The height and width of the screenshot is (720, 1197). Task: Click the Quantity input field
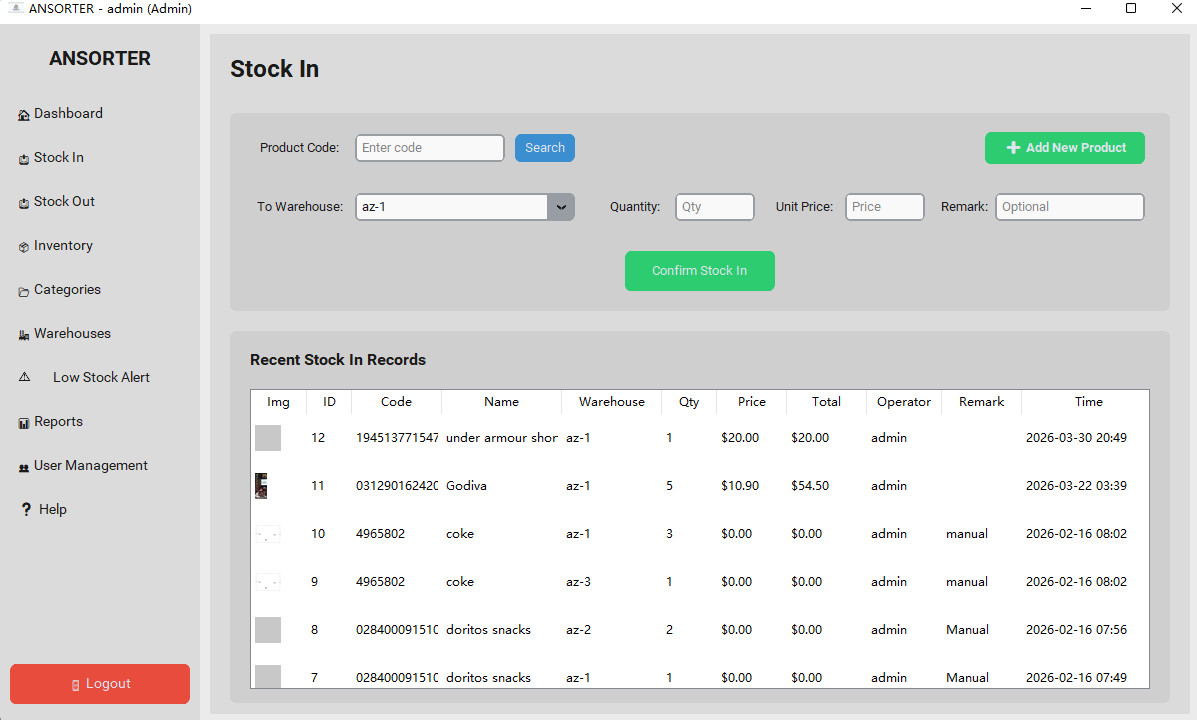point(715,207)
